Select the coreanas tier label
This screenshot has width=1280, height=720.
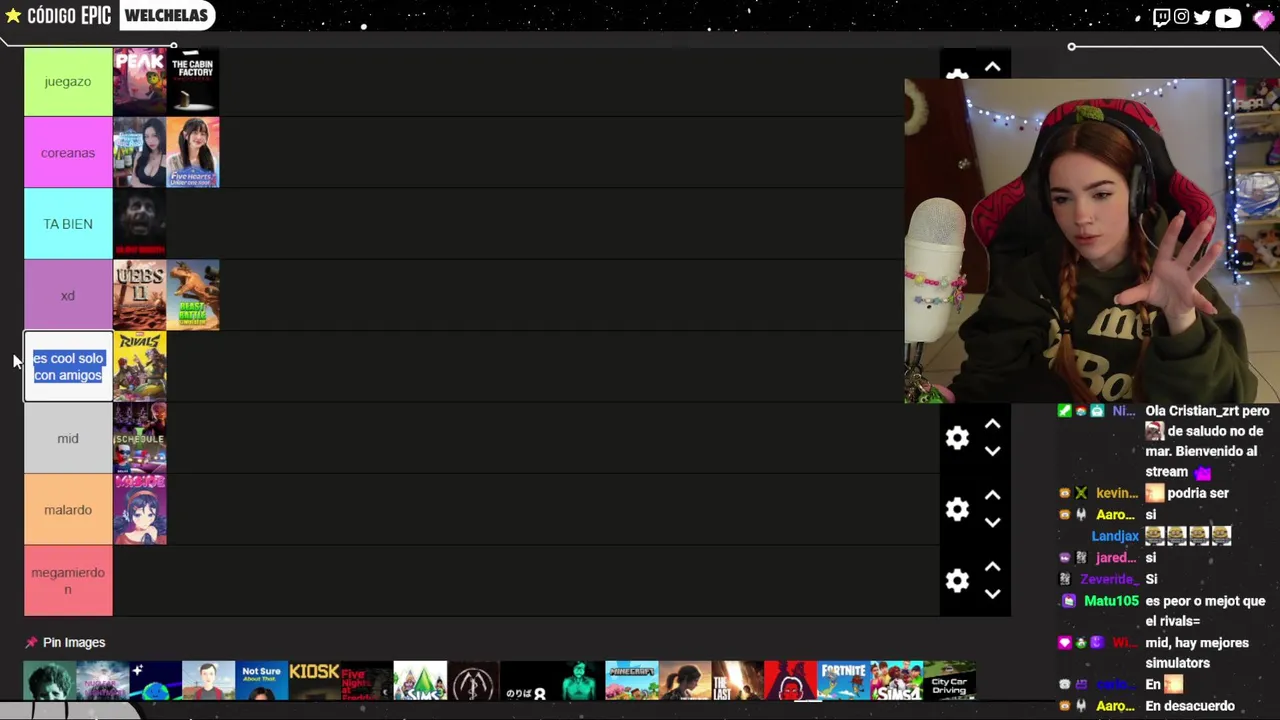pos(68,153)
